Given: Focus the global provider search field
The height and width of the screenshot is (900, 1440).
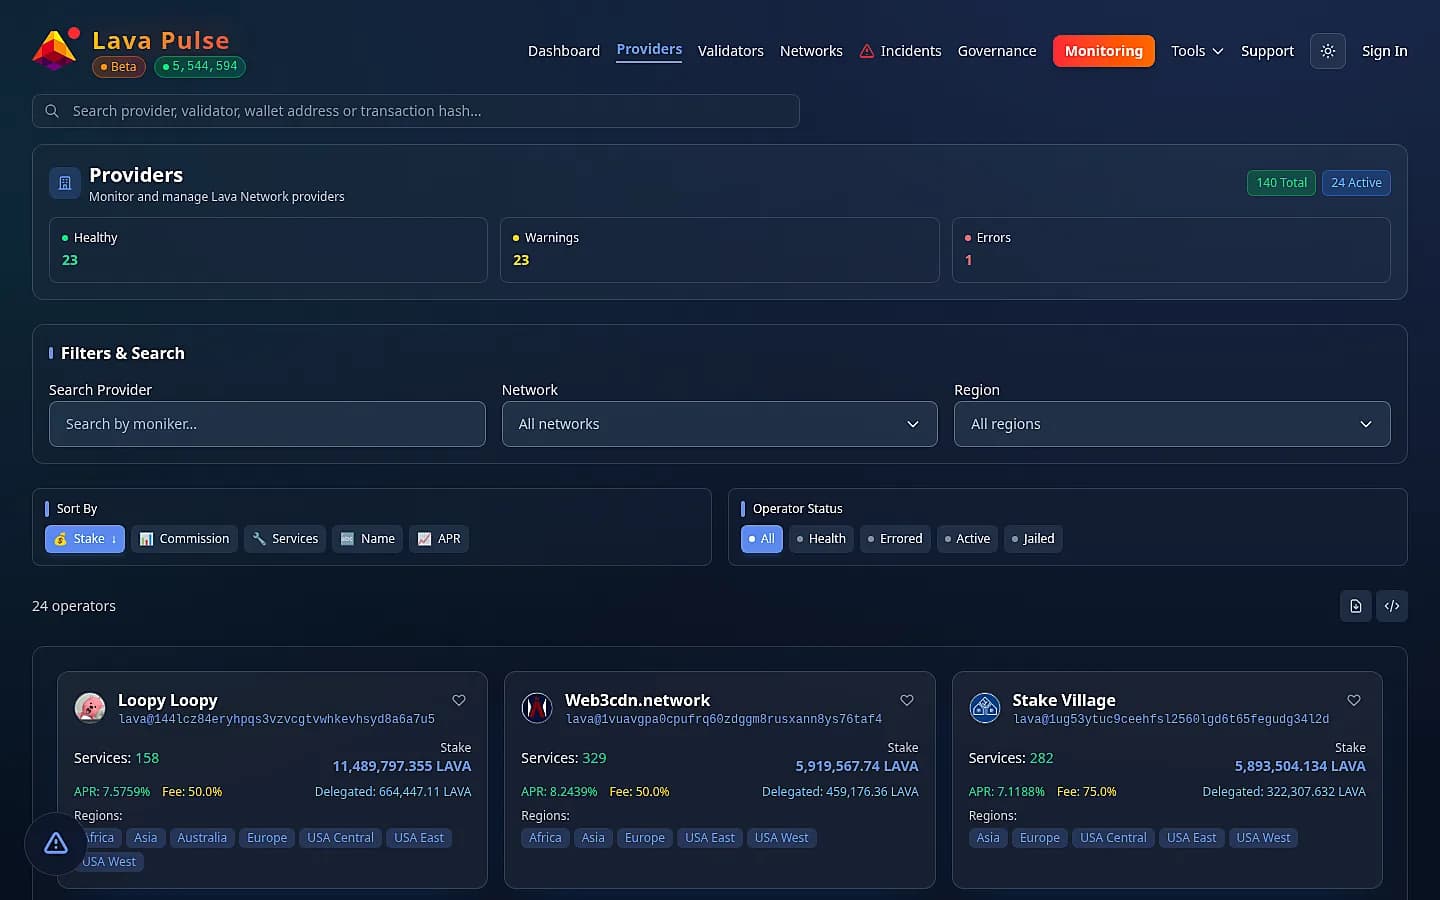Looking at the screenshot, I should (416, 111).
